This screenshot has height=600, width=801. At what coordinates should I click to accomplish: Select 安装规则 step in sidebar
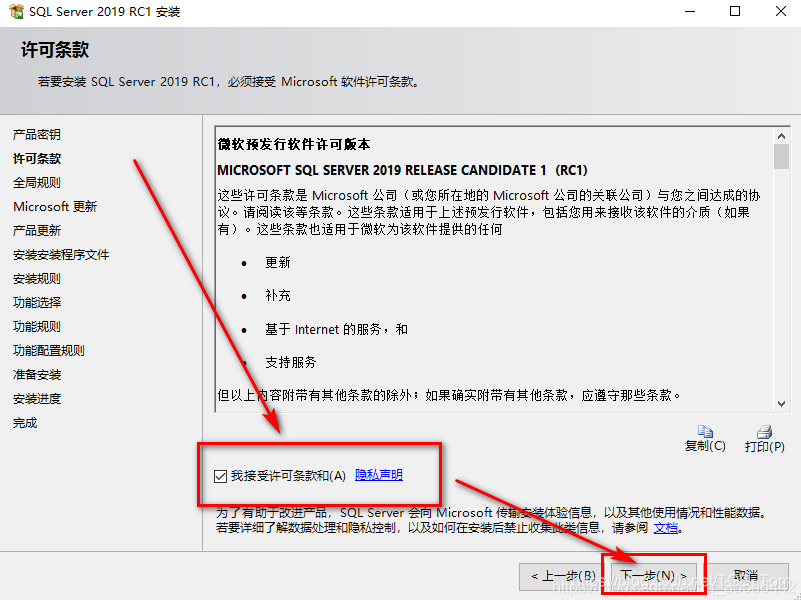(x=37, y=278)
